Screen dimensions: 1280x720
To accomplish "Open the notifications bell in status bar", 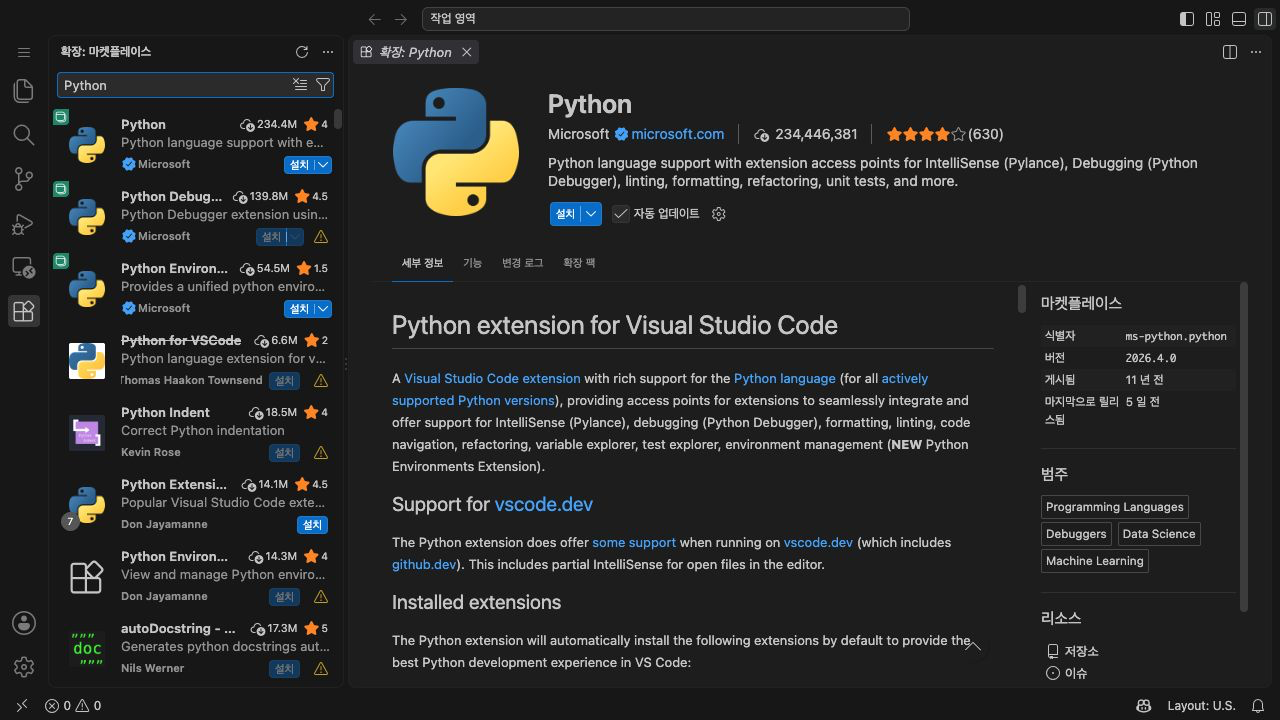I will pyautogui.click(x=1258, y=706).
